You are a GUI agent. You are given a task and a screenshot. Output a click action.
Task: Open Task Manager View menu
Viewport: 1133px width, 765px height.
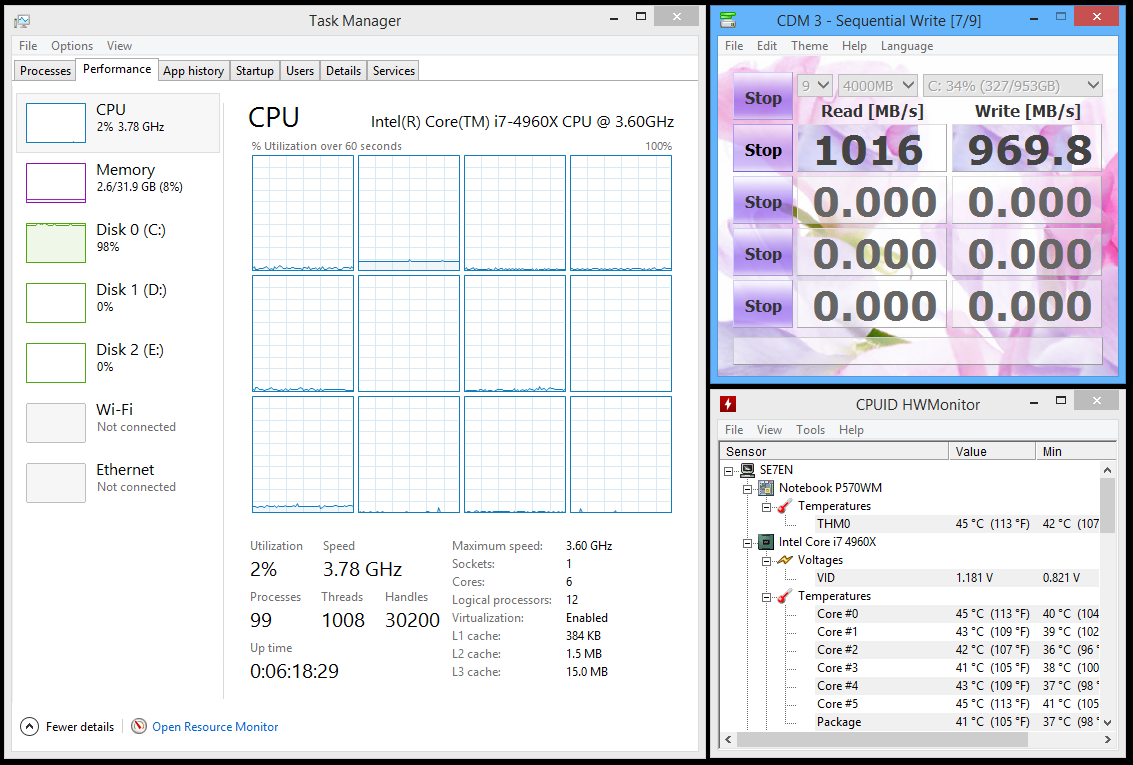[x=119, y=46]
